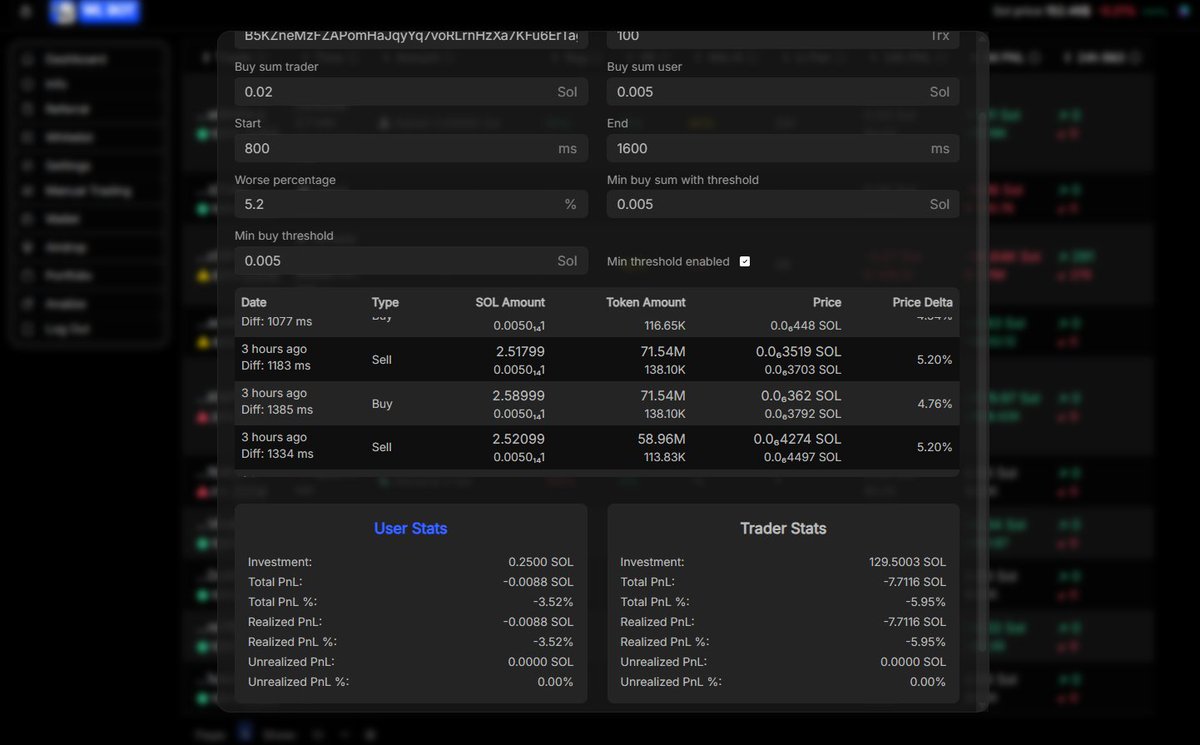The height and width of the screenshot is (745, 1200).
Task: Click price delta 5.20% in Diff 1183 ms row
Action: point(934,359)
